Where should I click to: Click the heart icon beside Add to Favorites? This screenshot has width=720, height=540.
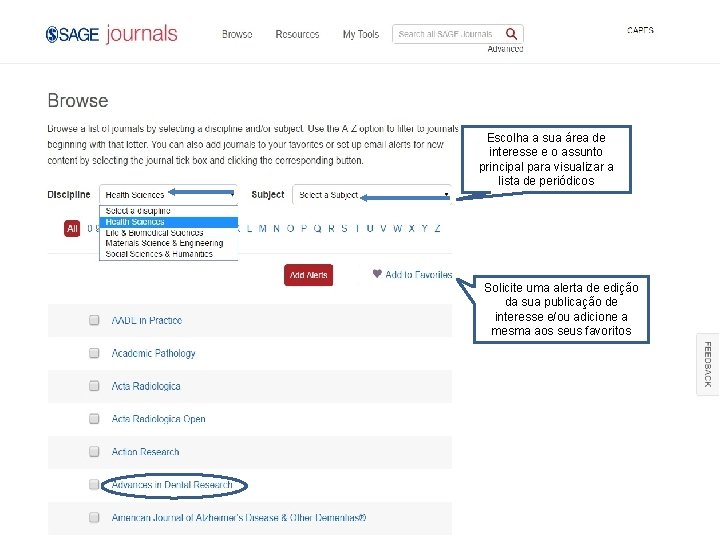[377, 274]
